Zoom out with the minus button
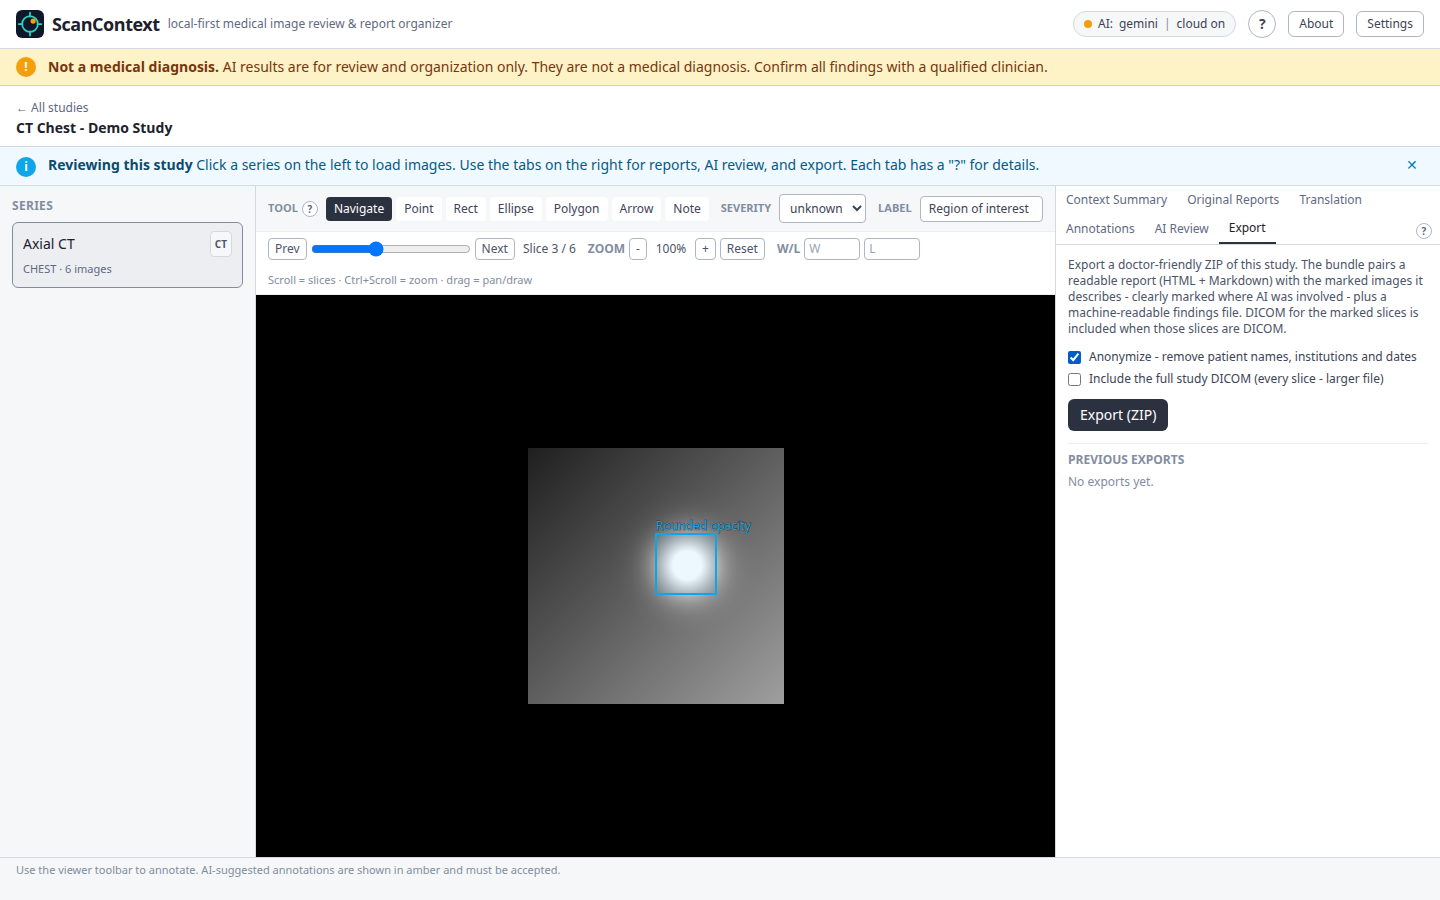Screen dimensions: 1440x900 (638, 249)
